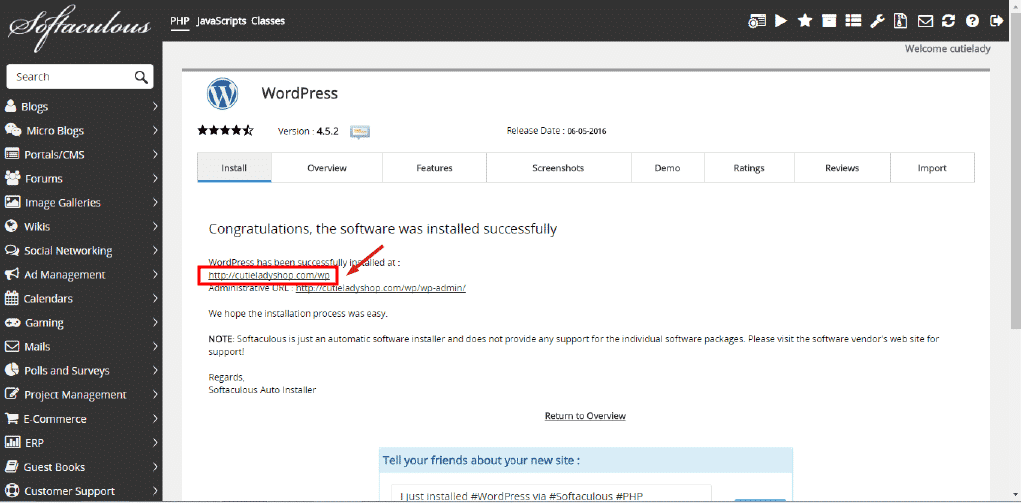This screenshot has width=1021, height=503.
Task: Click the Blogs person icon in sidebar
Action: pyautogui.click(x=10, y=106)
